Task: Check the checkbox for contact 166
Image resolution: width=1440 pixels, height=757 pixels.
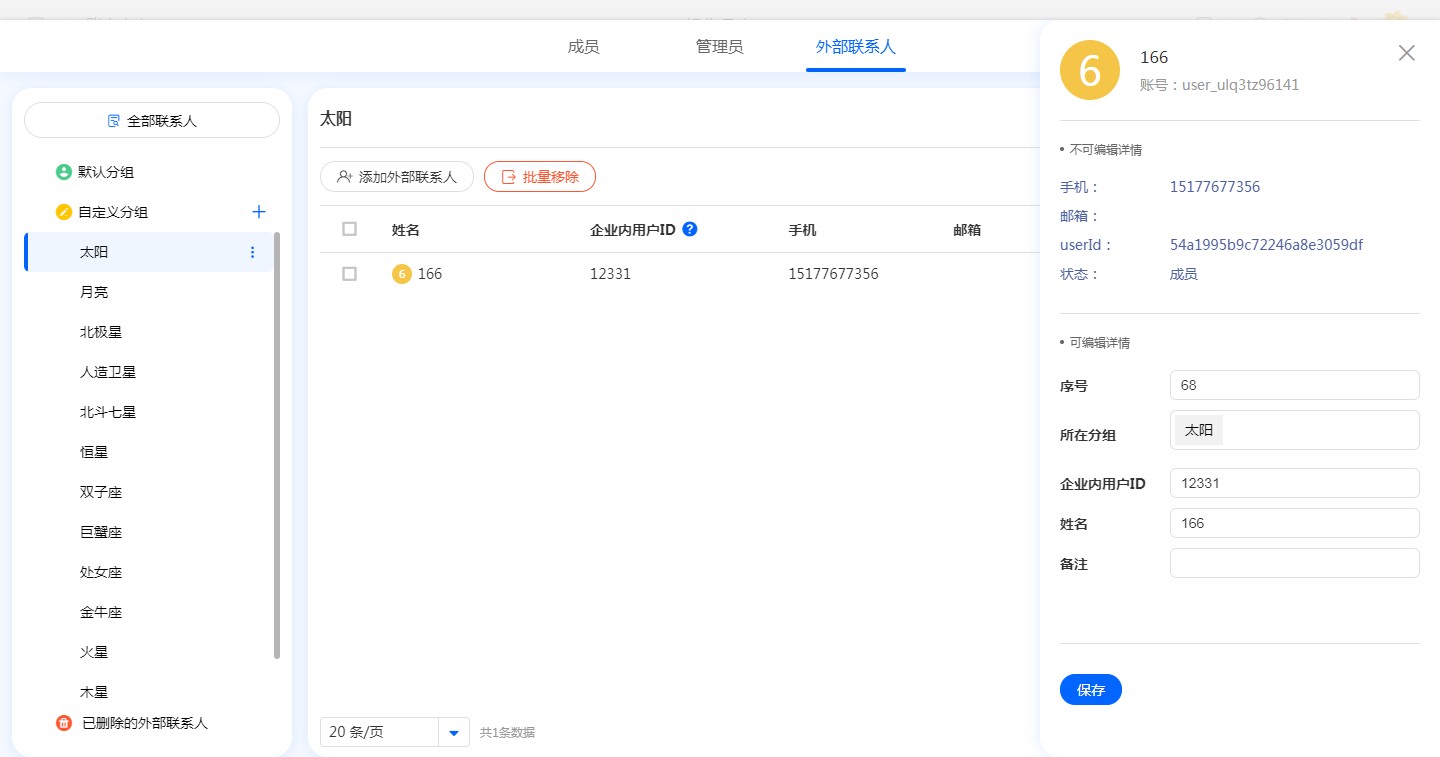Action: point(349,274)
